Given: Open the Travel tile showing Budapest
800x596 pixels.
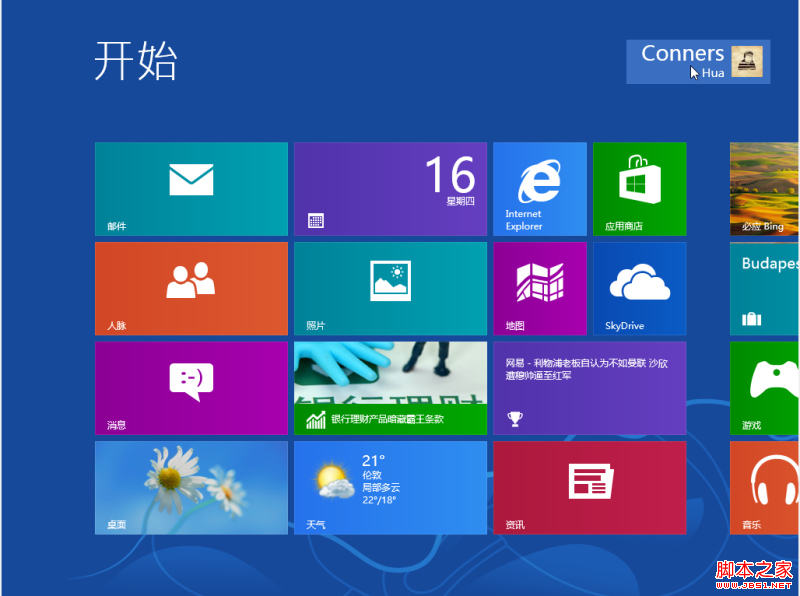Looking at the screenshot, I should pos(765,288).
